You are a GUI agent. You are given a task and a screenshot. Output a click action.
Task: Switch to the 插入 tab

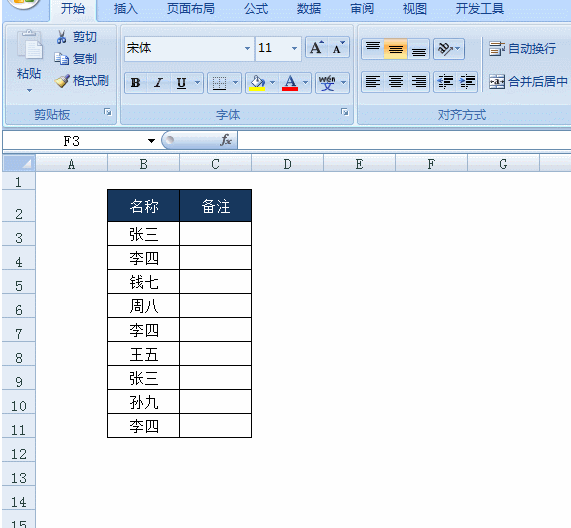[126, 8]
